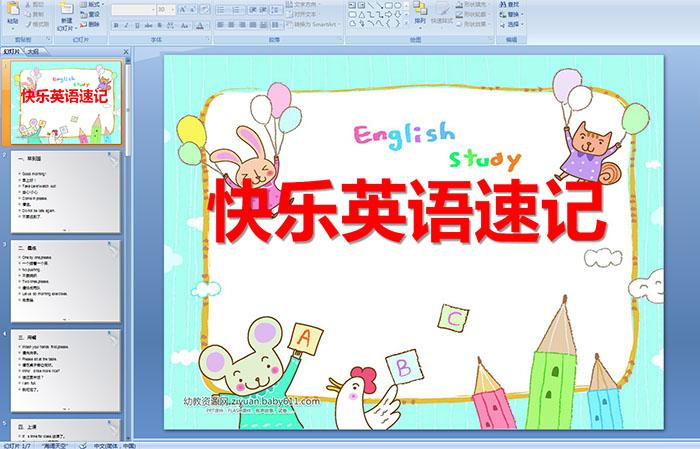Open the Font dialog launcher (字体 group)
700x449 pixels.
(x=208, y=40)
